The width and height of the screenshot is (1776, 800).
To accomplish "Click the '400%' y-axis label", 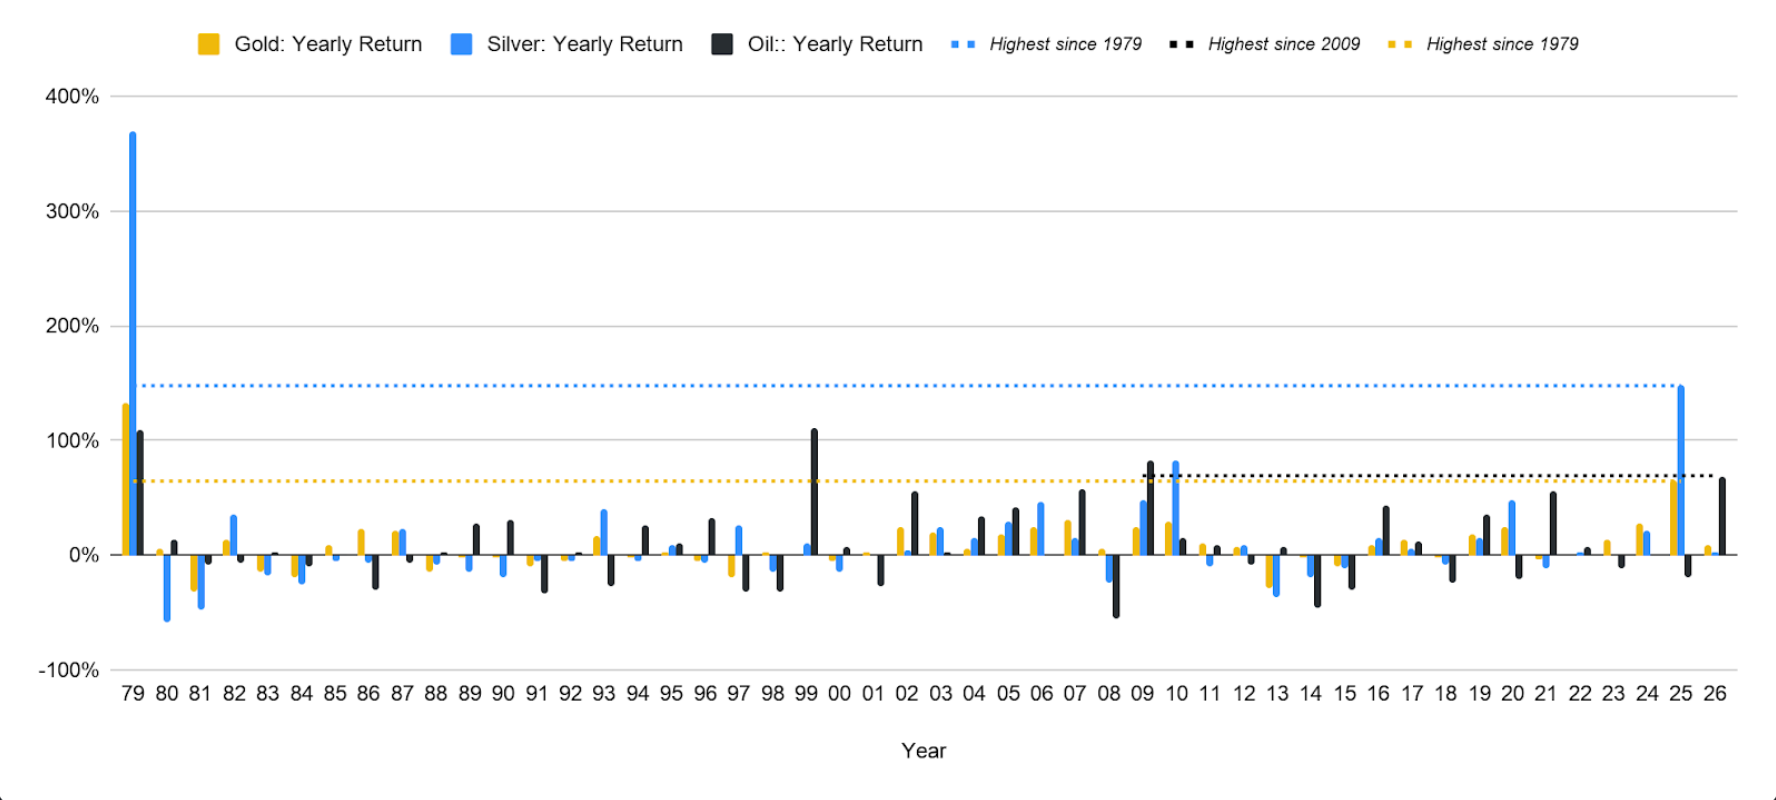I will click(x=72, y=97).
